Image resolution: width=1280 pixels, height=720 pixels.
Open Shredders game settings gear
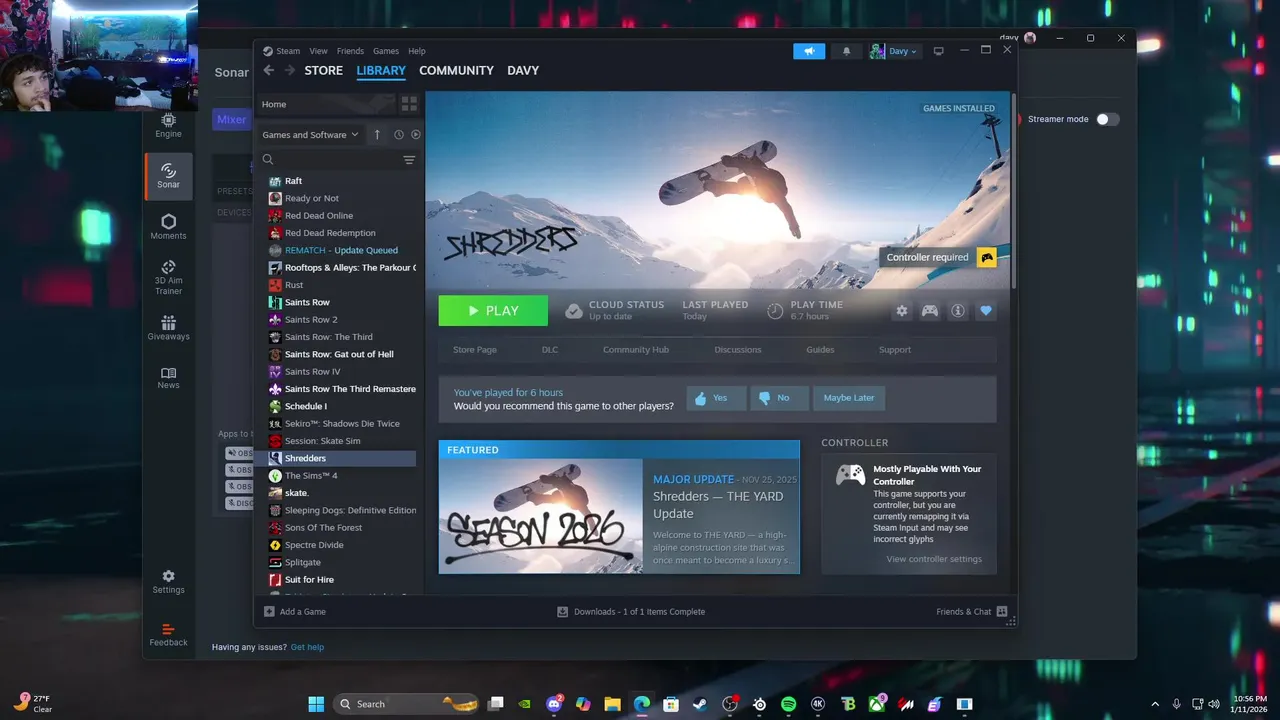(902, 311)
